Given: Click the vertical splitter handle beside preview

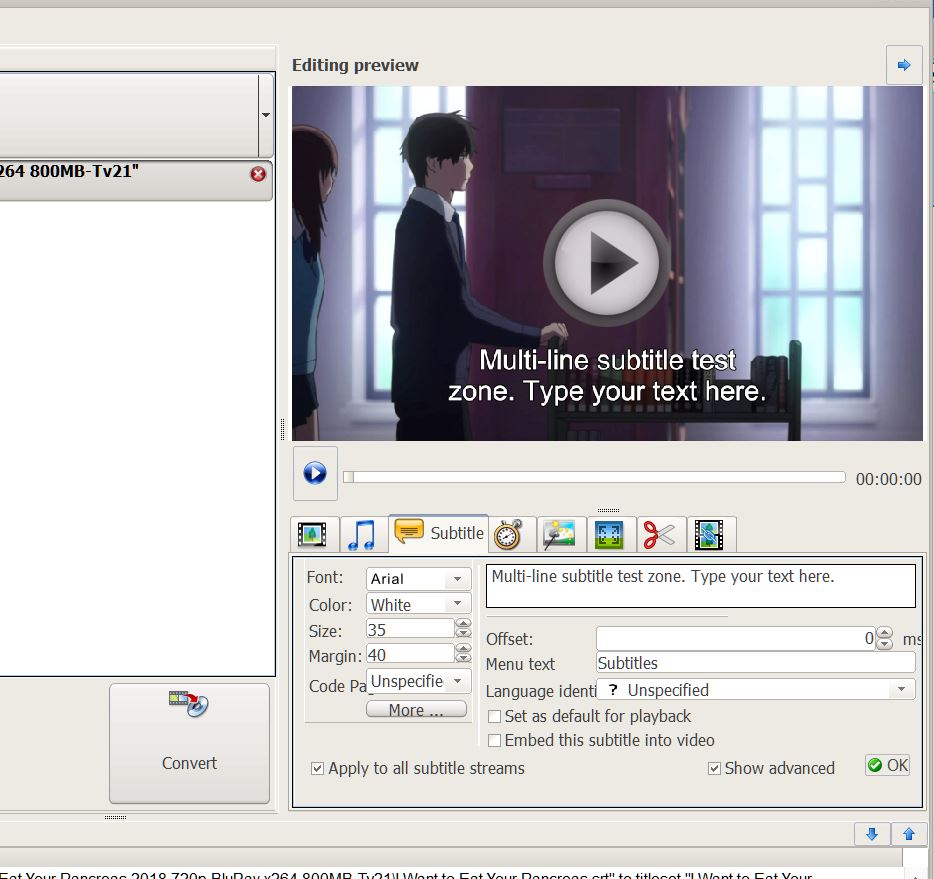Looking at the screenshot, I should pos(282,429).
